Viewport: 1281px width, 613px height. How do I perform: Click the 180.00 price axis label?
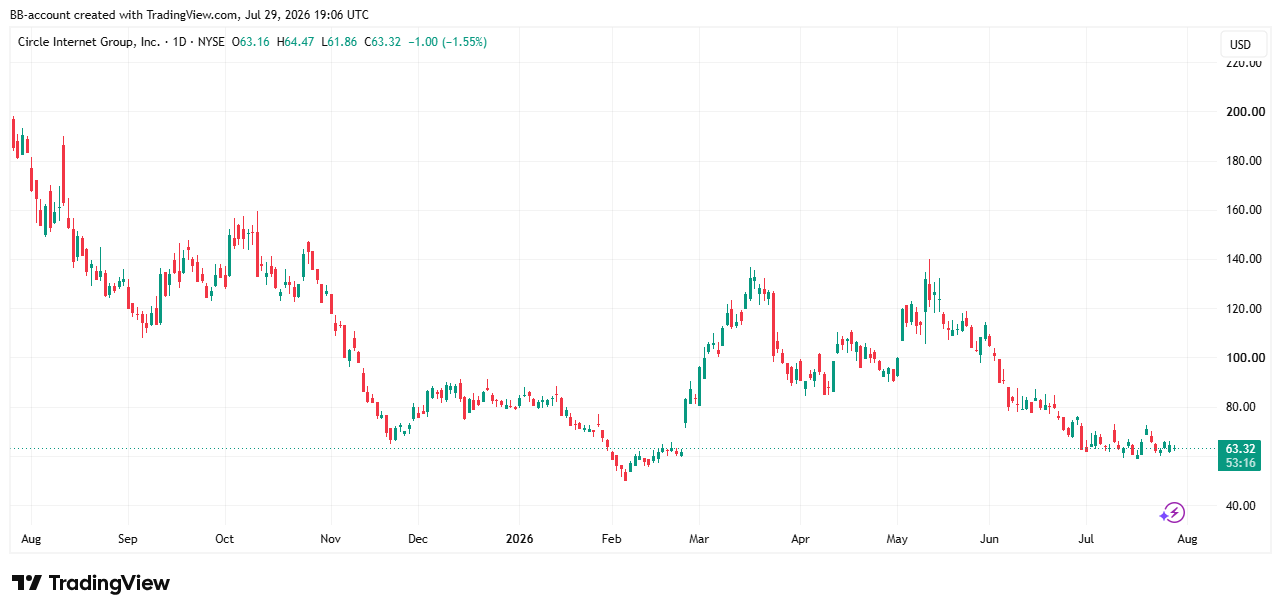[1246, 161]
